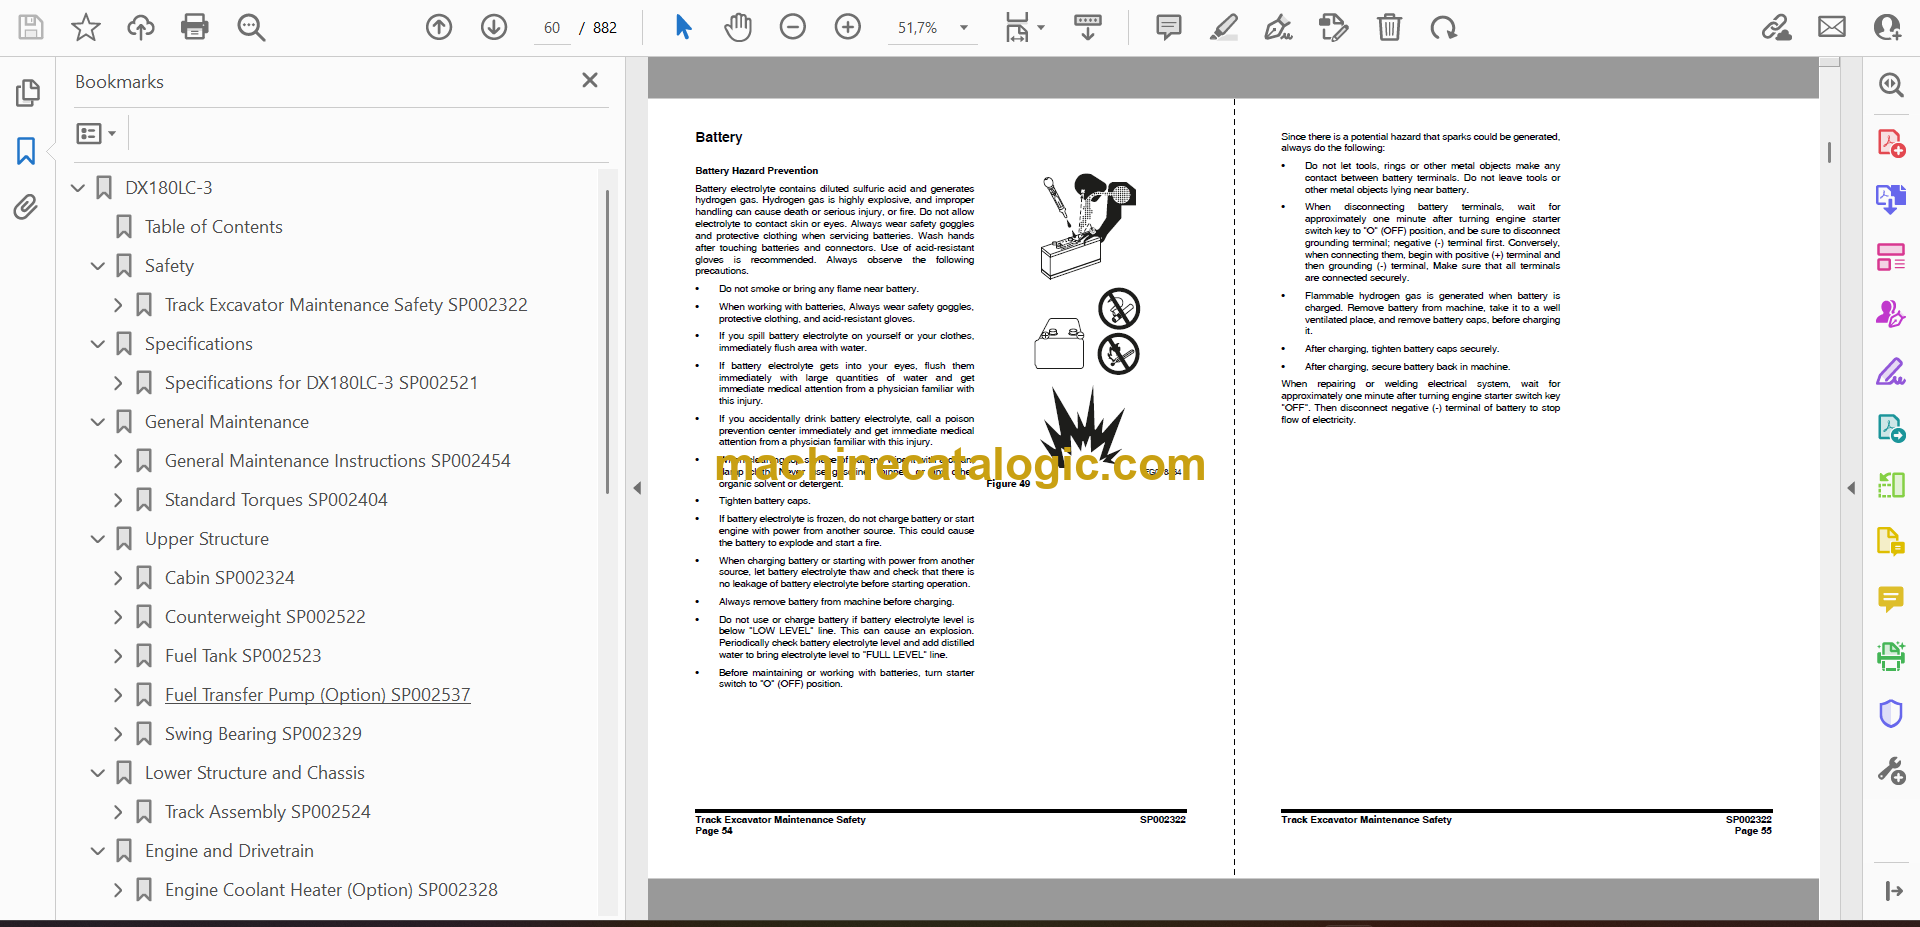Expand Track Excavator Maintenance Safety SP002322

[118, 305]
